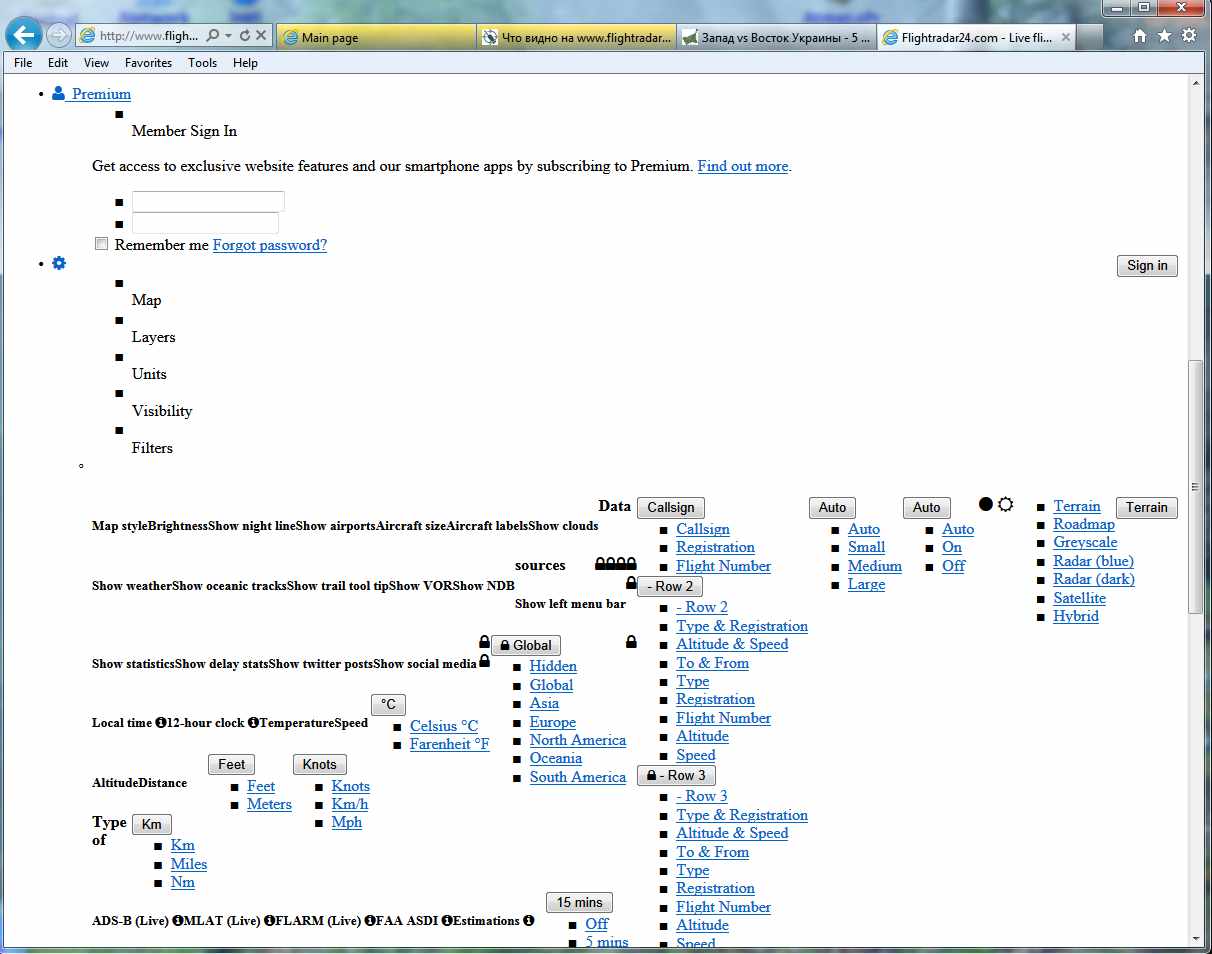Choose the Radar (blue) link

pos(1094,561)
